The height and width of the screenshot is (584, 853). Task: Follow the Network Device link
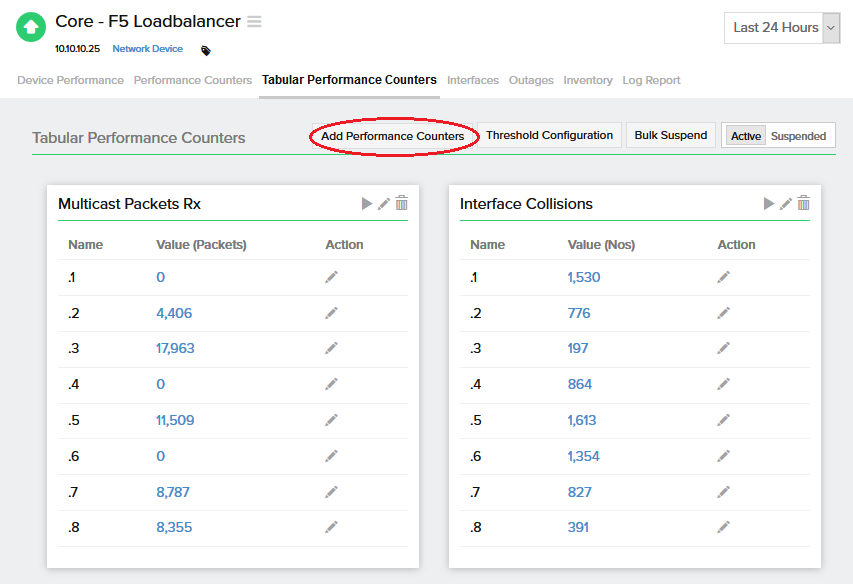click(x=147, y=48)
